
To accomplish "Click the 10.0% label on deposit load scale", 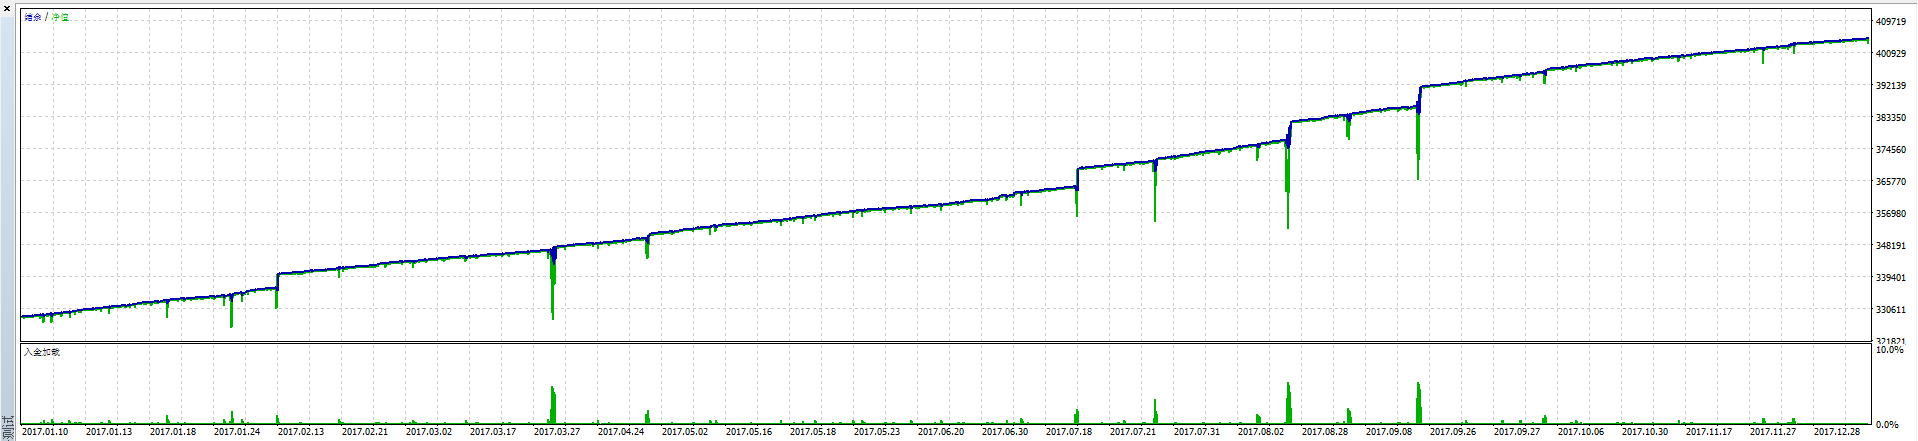I will coord(1887,351).
